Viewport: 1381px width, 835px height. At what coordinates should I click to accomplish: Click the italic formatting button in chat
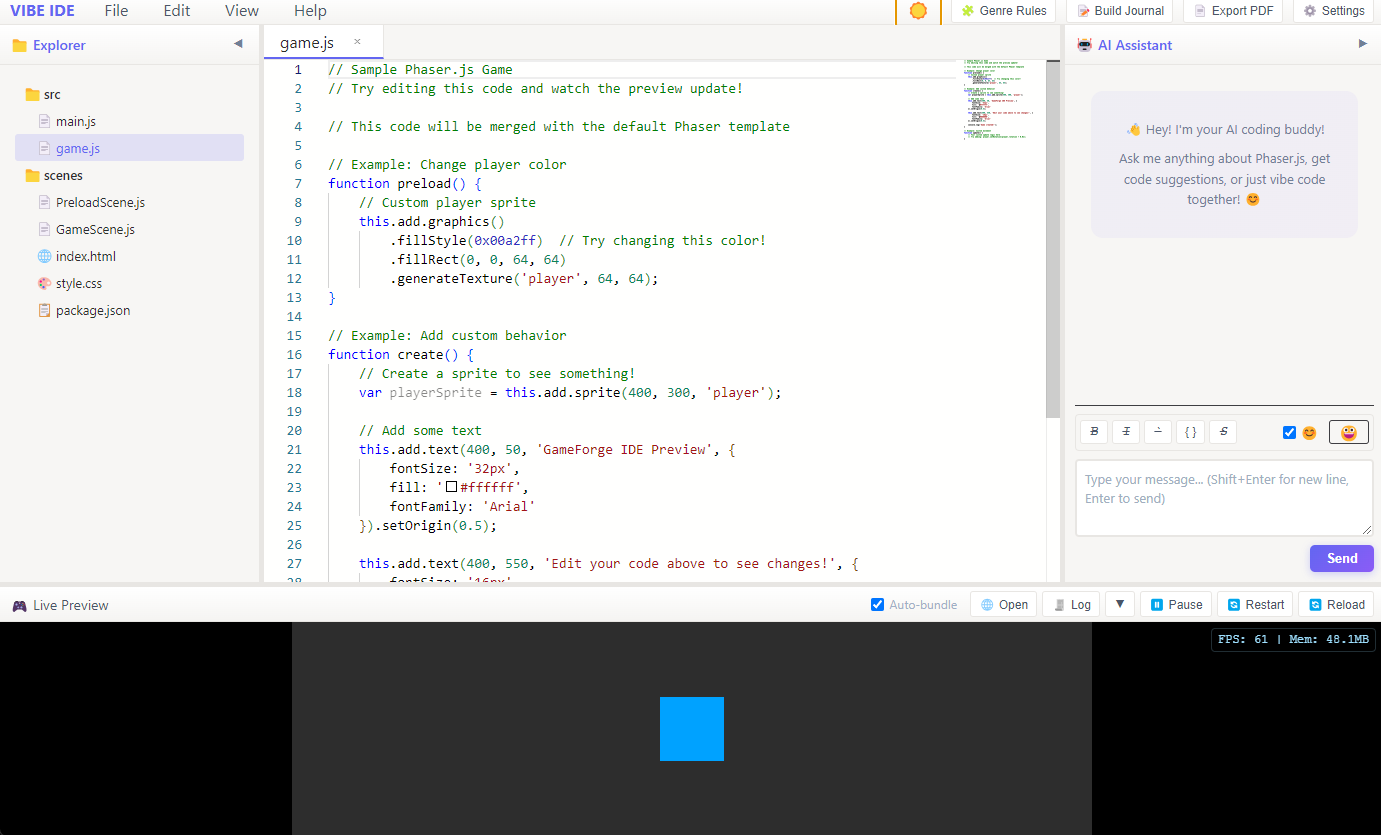(1126, 432)
